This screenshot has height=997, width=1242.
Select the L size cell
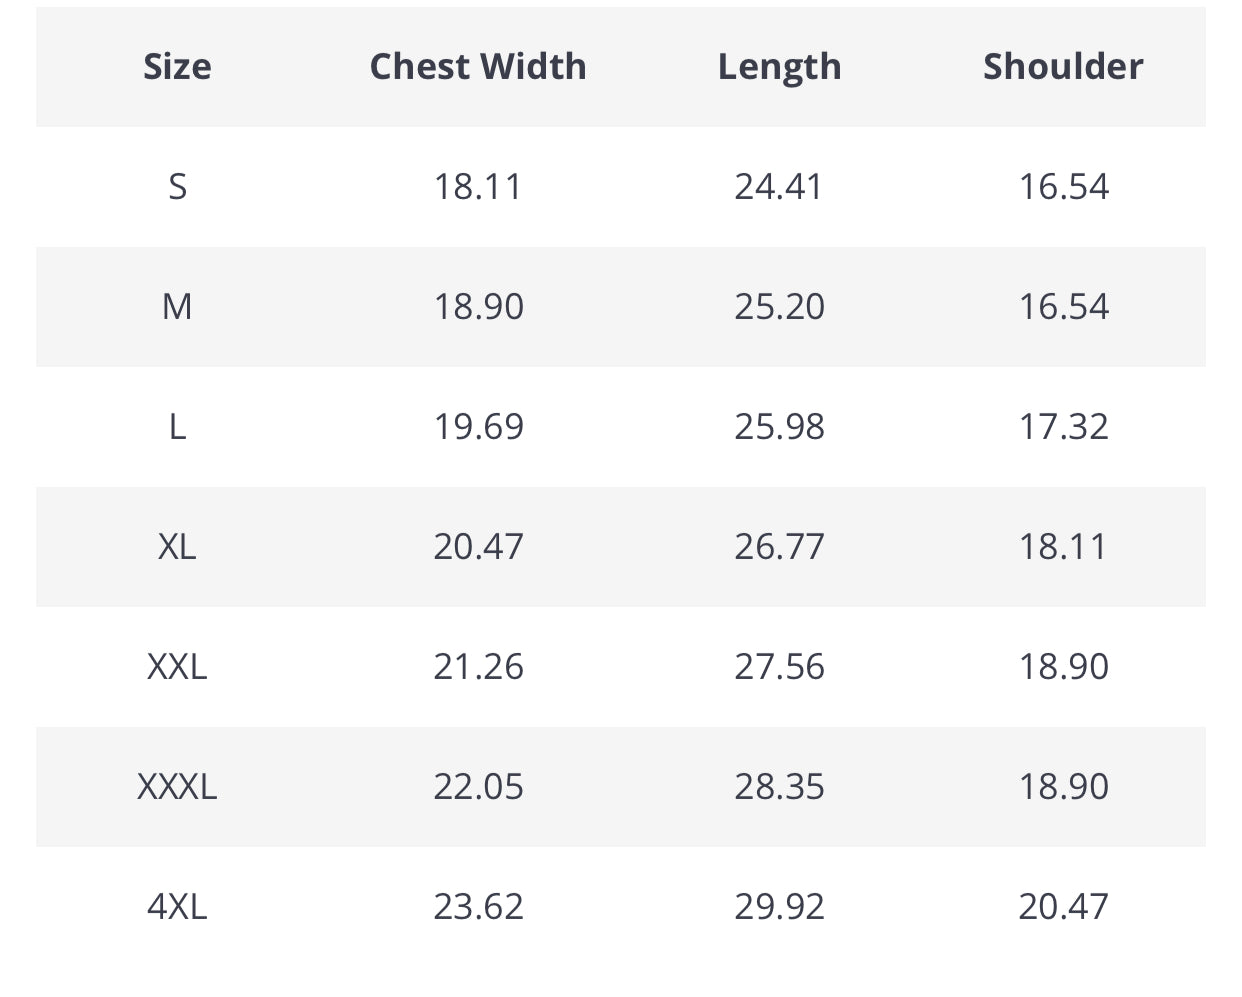pyautogui.click(x=177, y=427)
